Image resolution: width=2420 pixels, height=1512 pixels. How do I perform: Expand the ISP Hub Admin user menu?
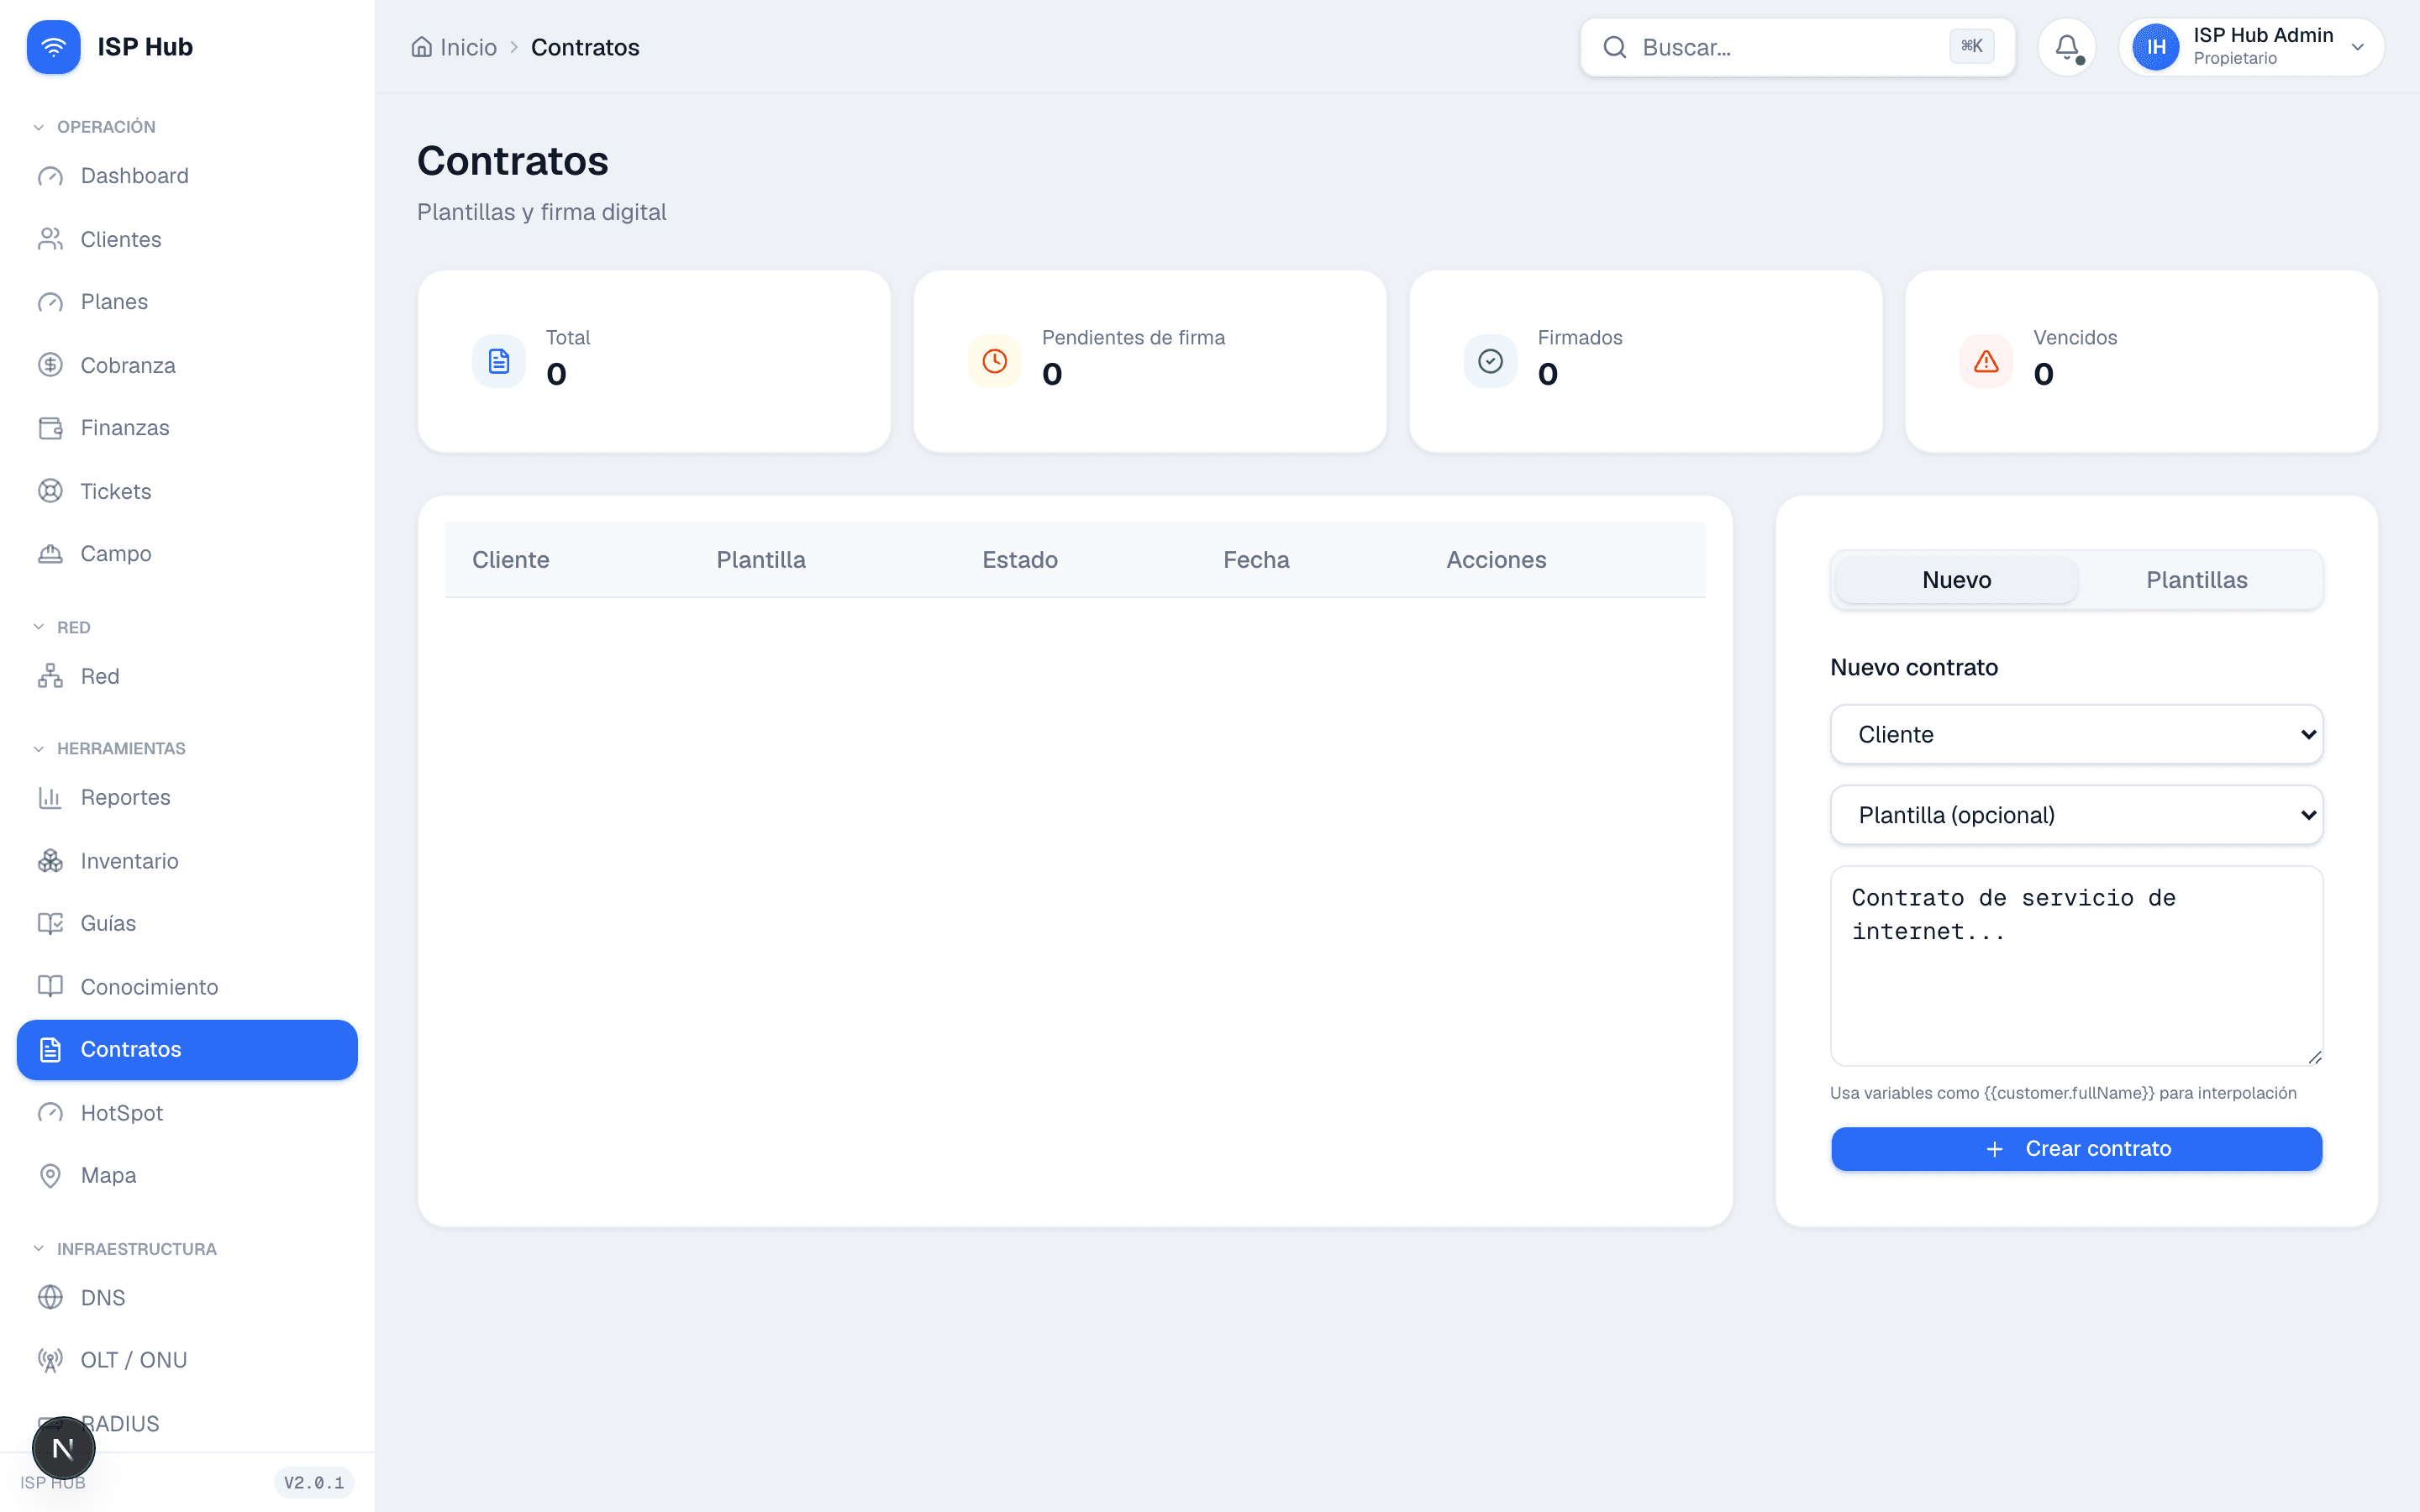[2251, 47]
